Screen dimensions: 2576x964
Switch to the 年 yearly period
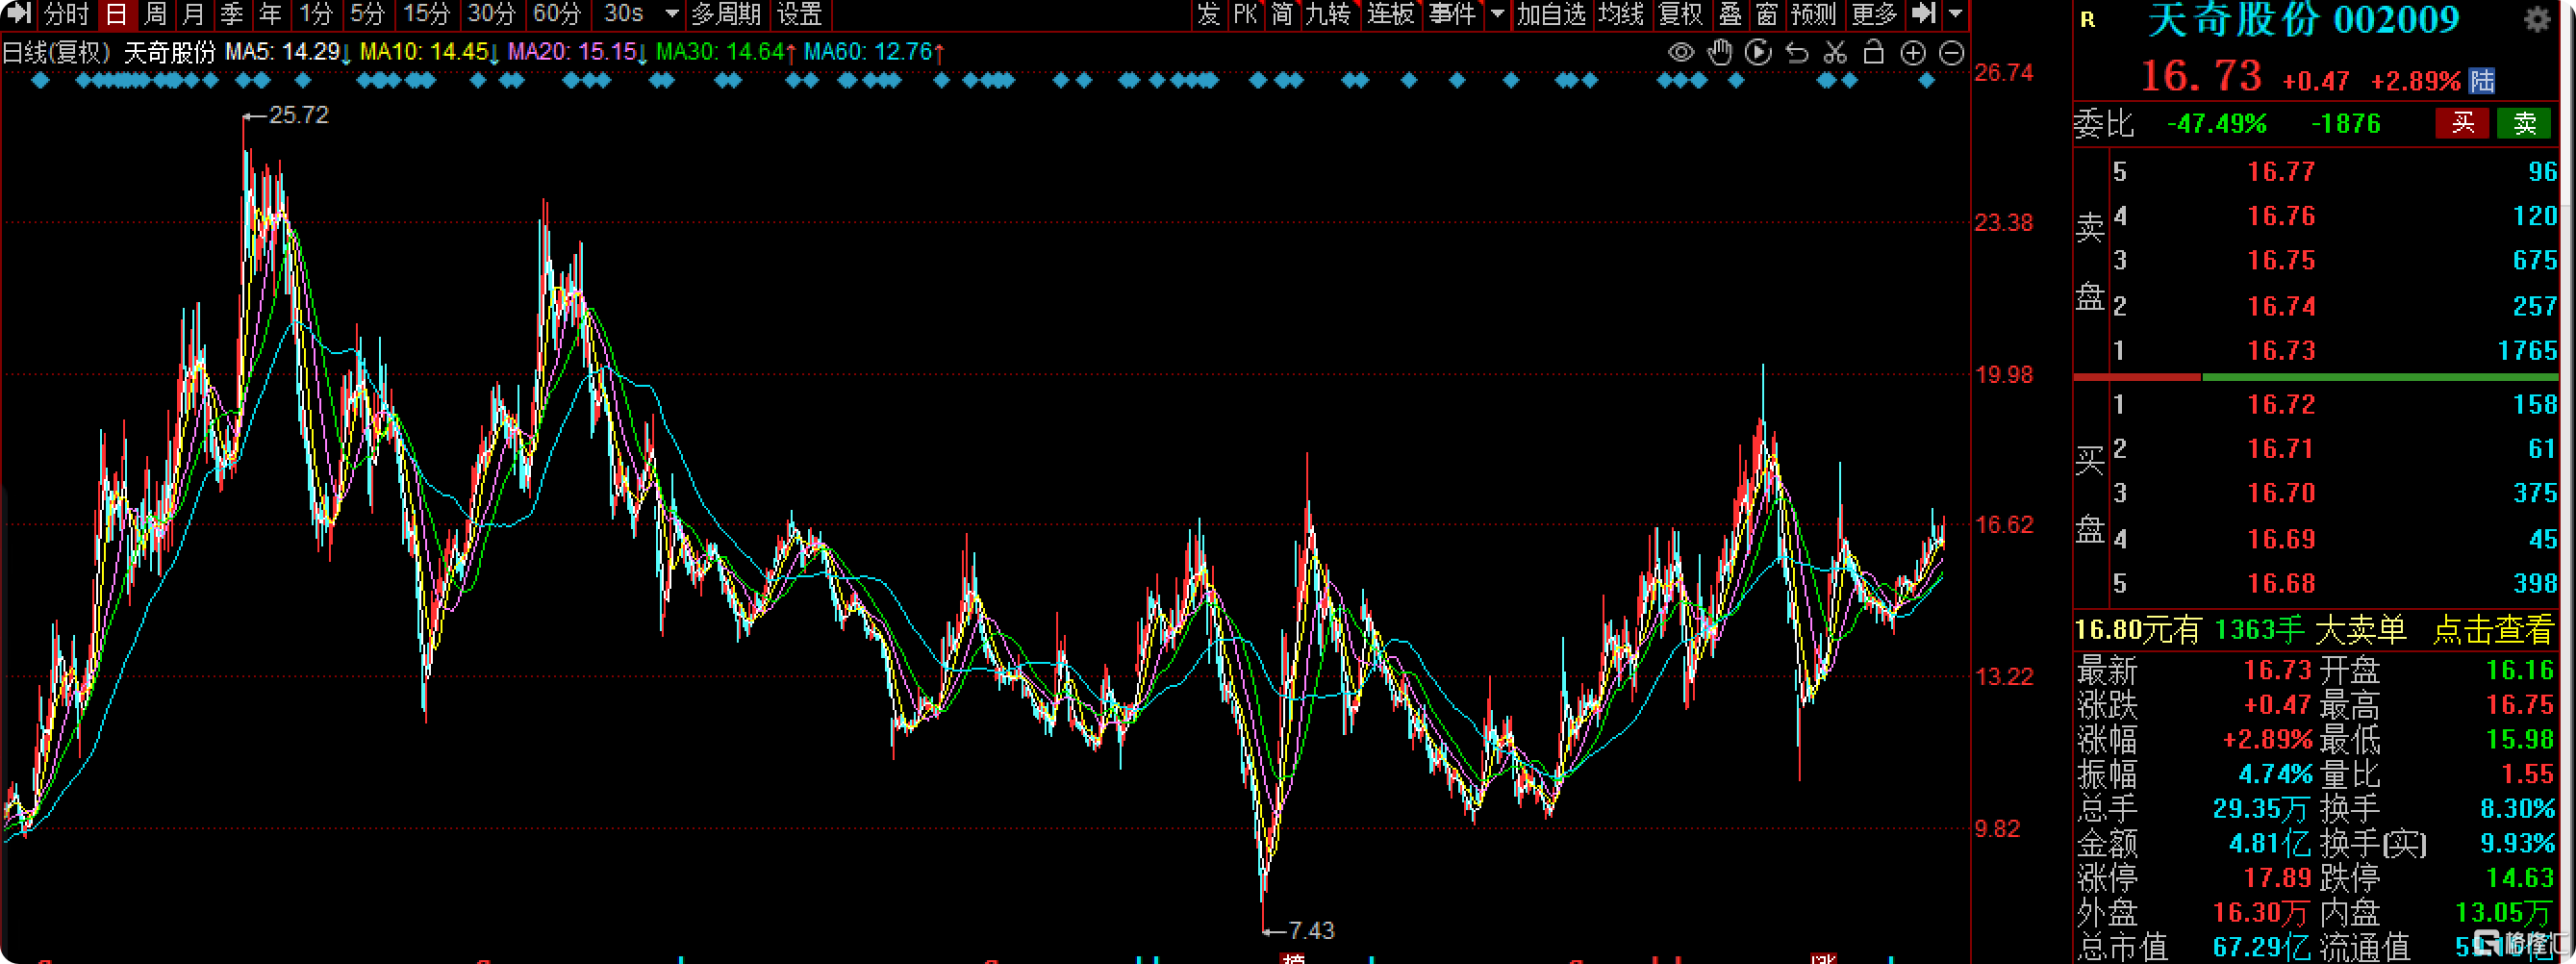(270, 14)
